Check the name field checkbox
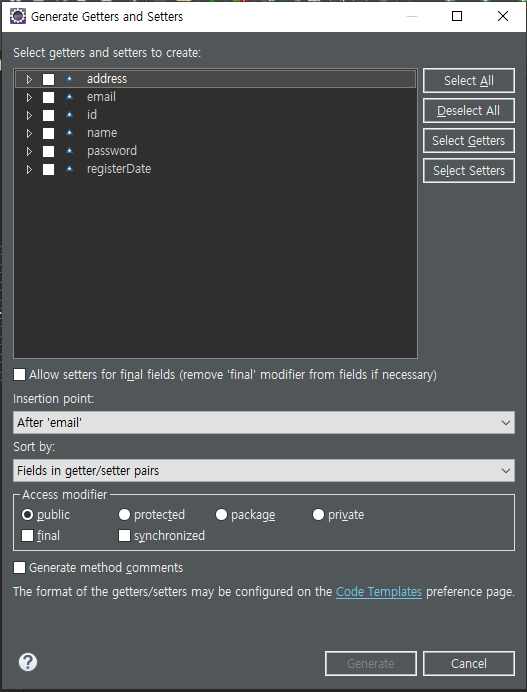Screen dimensions: 527x692 click(49, 133)
